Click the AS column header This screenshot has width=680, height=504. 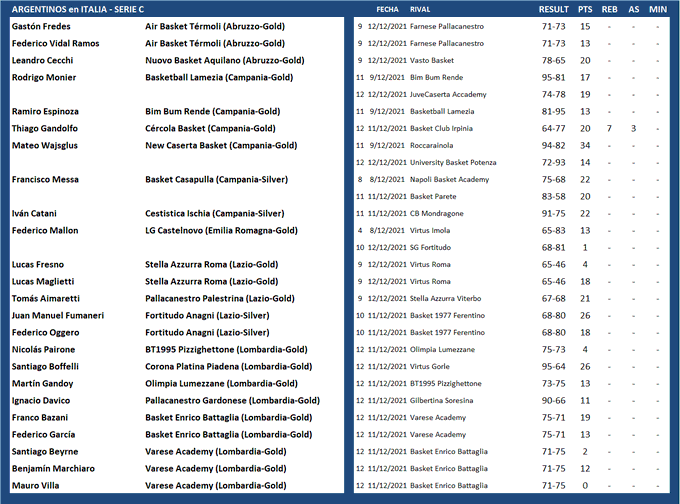(x=634, y=9)
